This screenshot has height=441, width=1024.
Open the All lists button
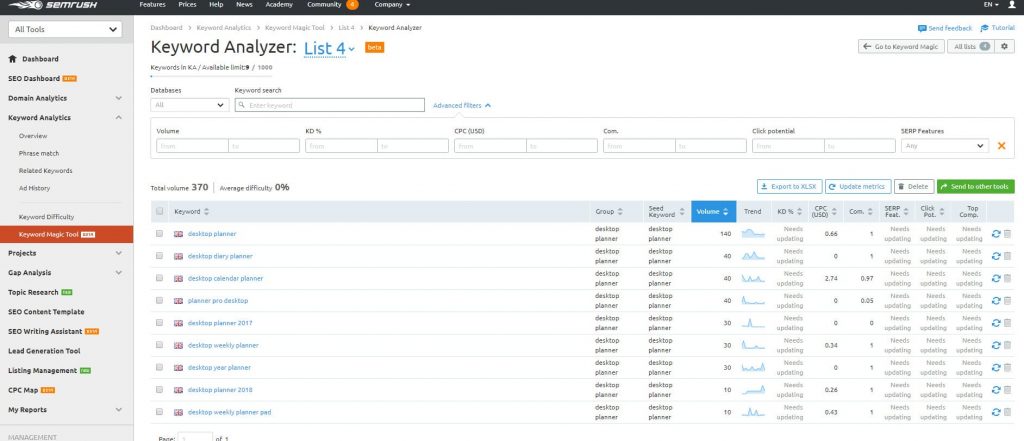[972, 46]
